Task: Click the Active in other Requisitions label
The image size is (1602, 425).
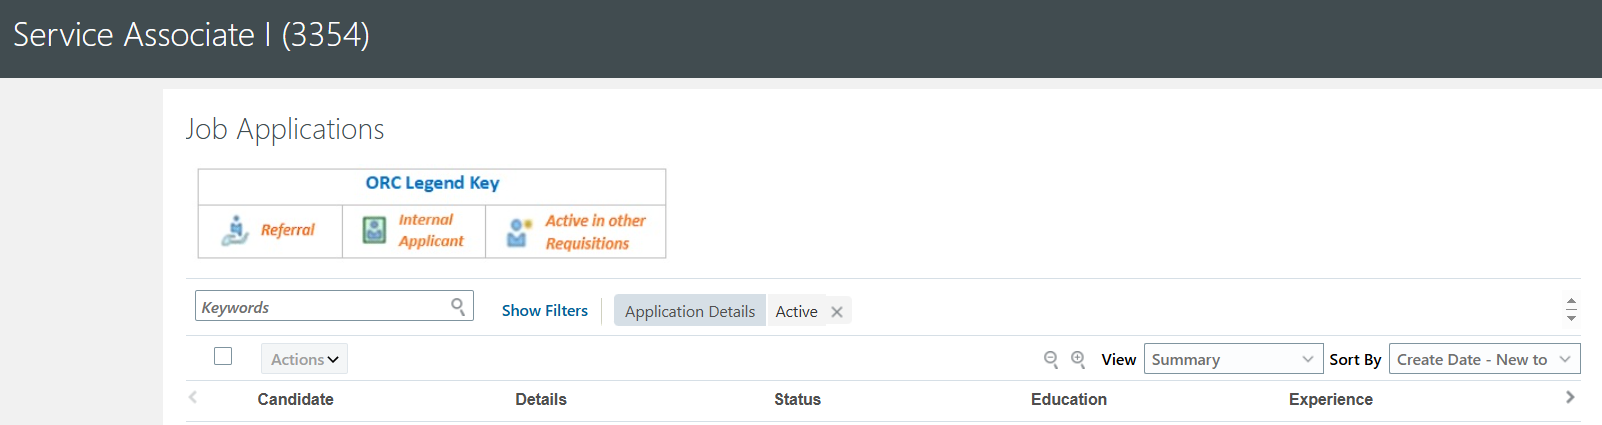Action: tap(595, 232)
